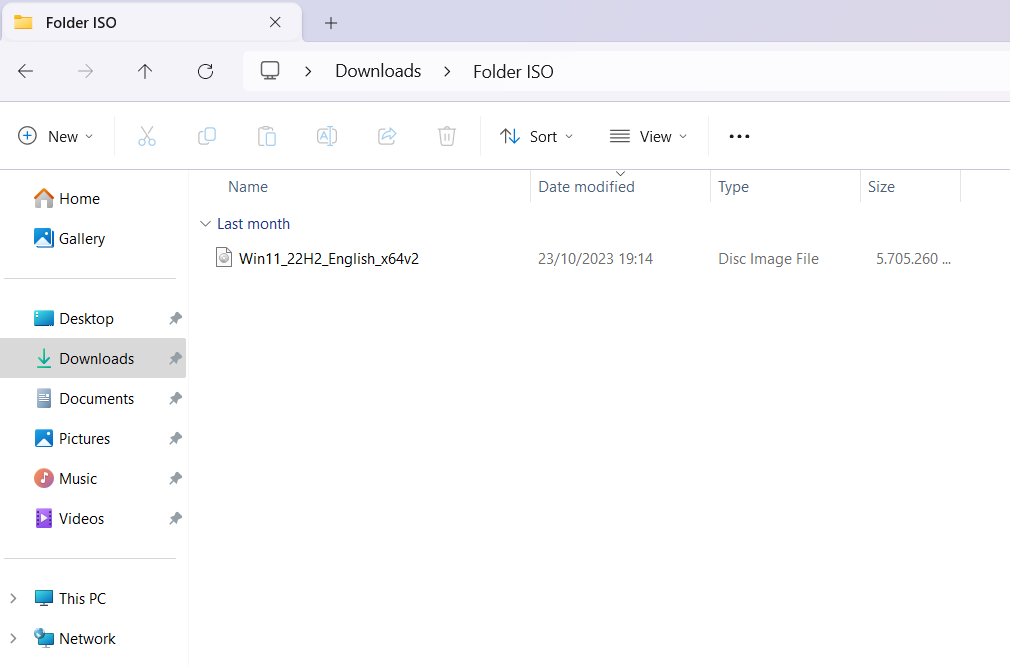Viewport: 1010px width, 667px height.
Task: Click Downloads in the address breadcrumb
Action: 378,71
